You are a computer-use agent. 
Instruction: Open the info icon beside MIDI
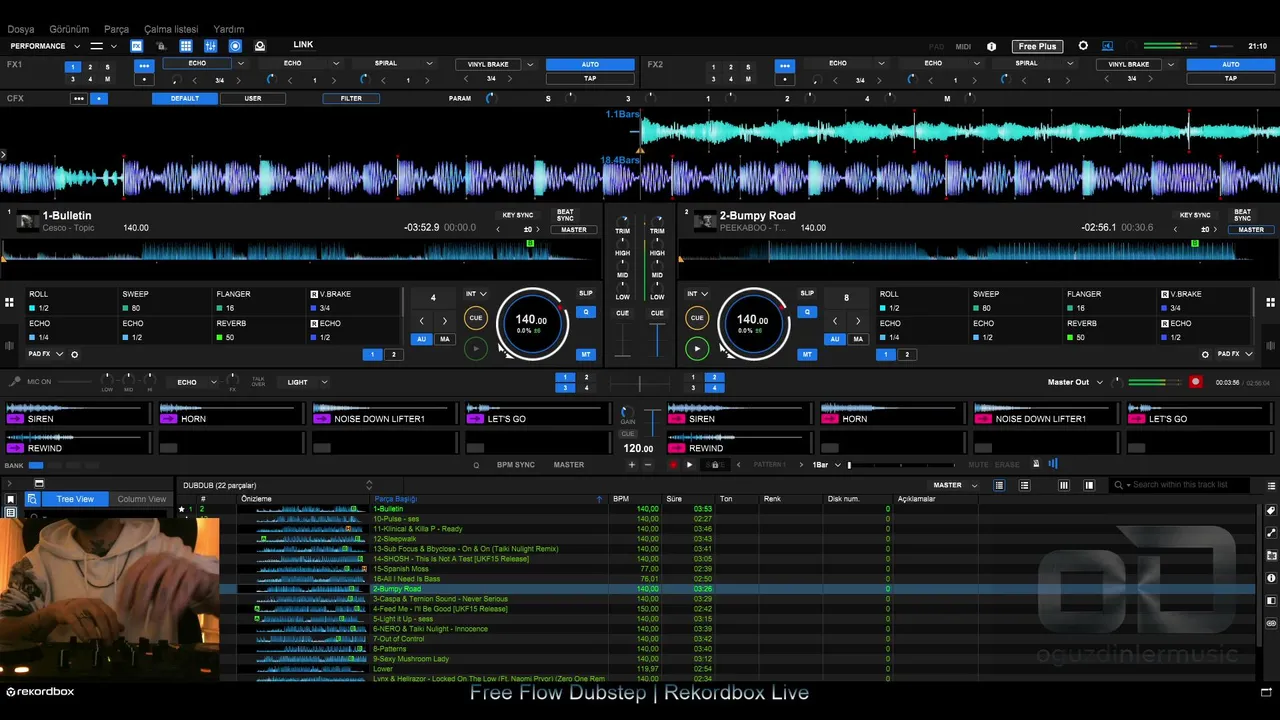991,46
